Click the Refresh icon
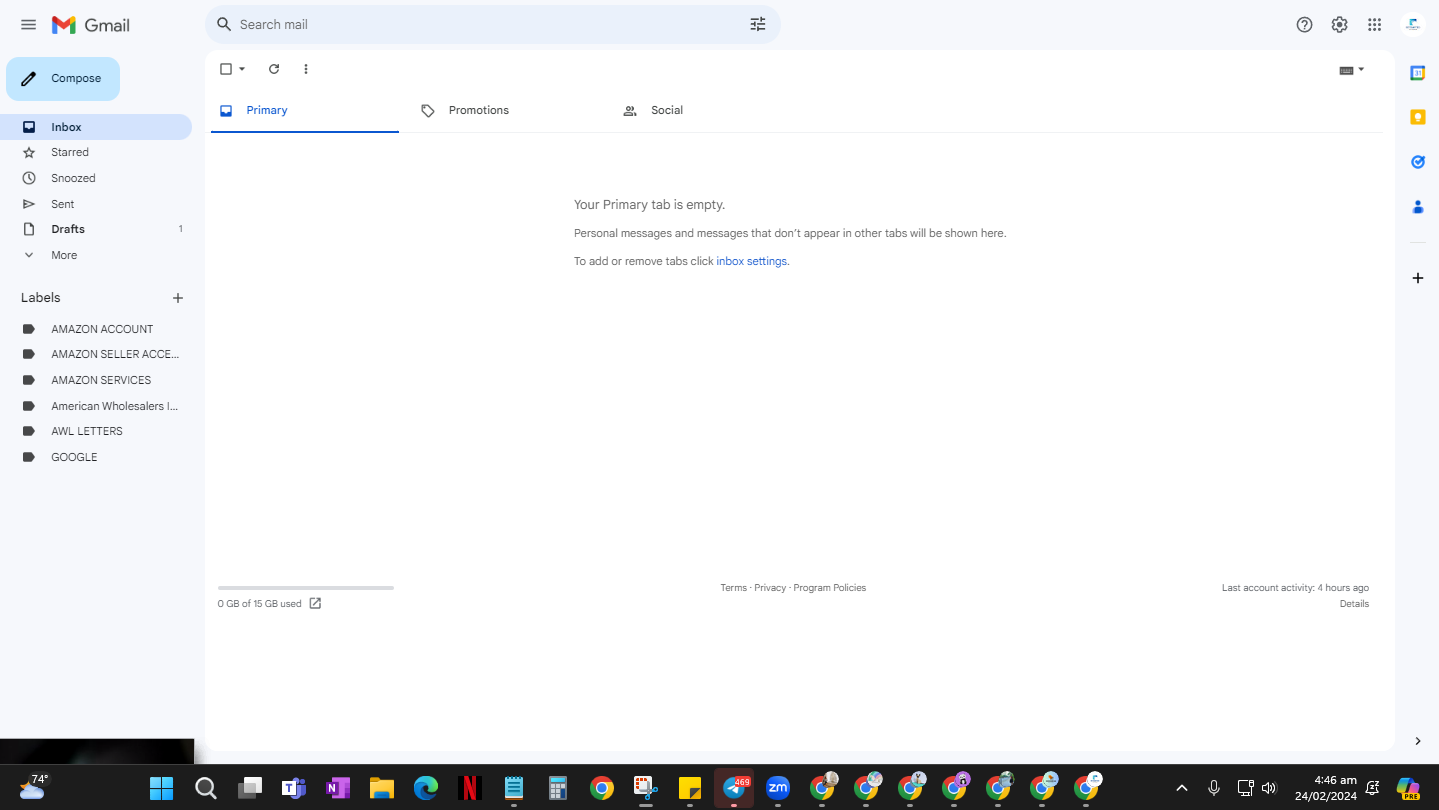The image size is (1439, 810). coord(274,69)
